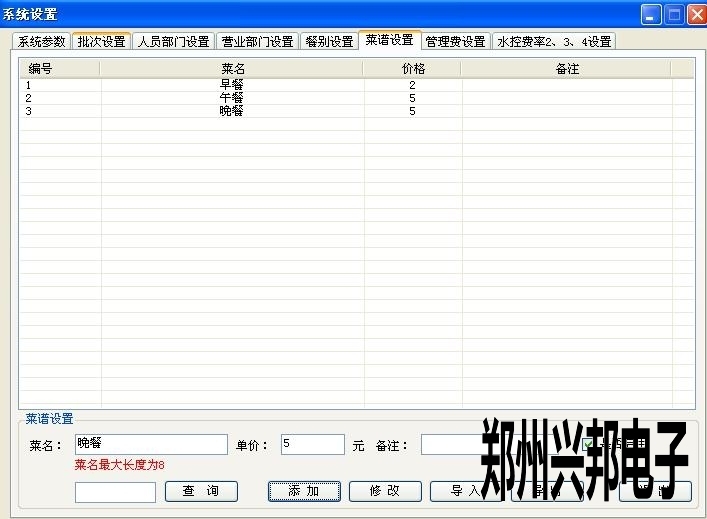Select the 午餐 row in the list
The width and height of the screenshot is (707, 519).
pos(232,99)
